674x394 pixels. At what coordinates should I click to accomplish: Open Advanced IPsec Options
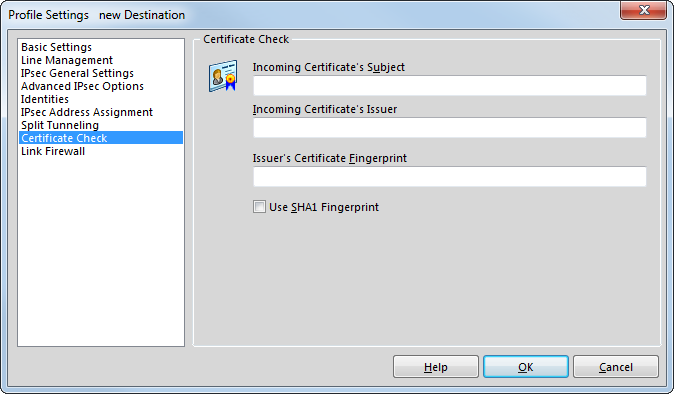(x=82, y=86)
